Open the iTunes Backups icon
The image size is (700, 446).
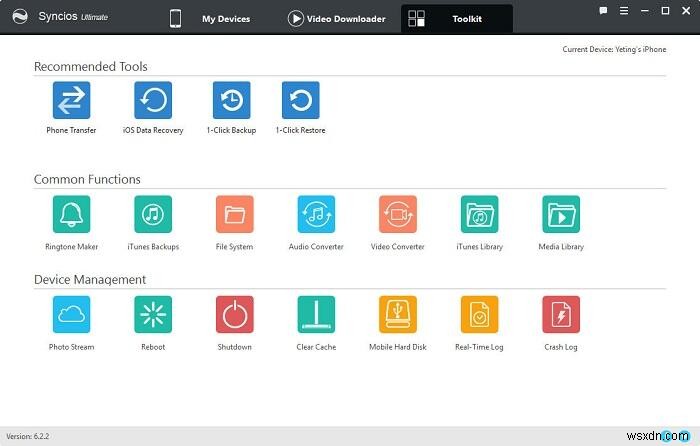153,214
